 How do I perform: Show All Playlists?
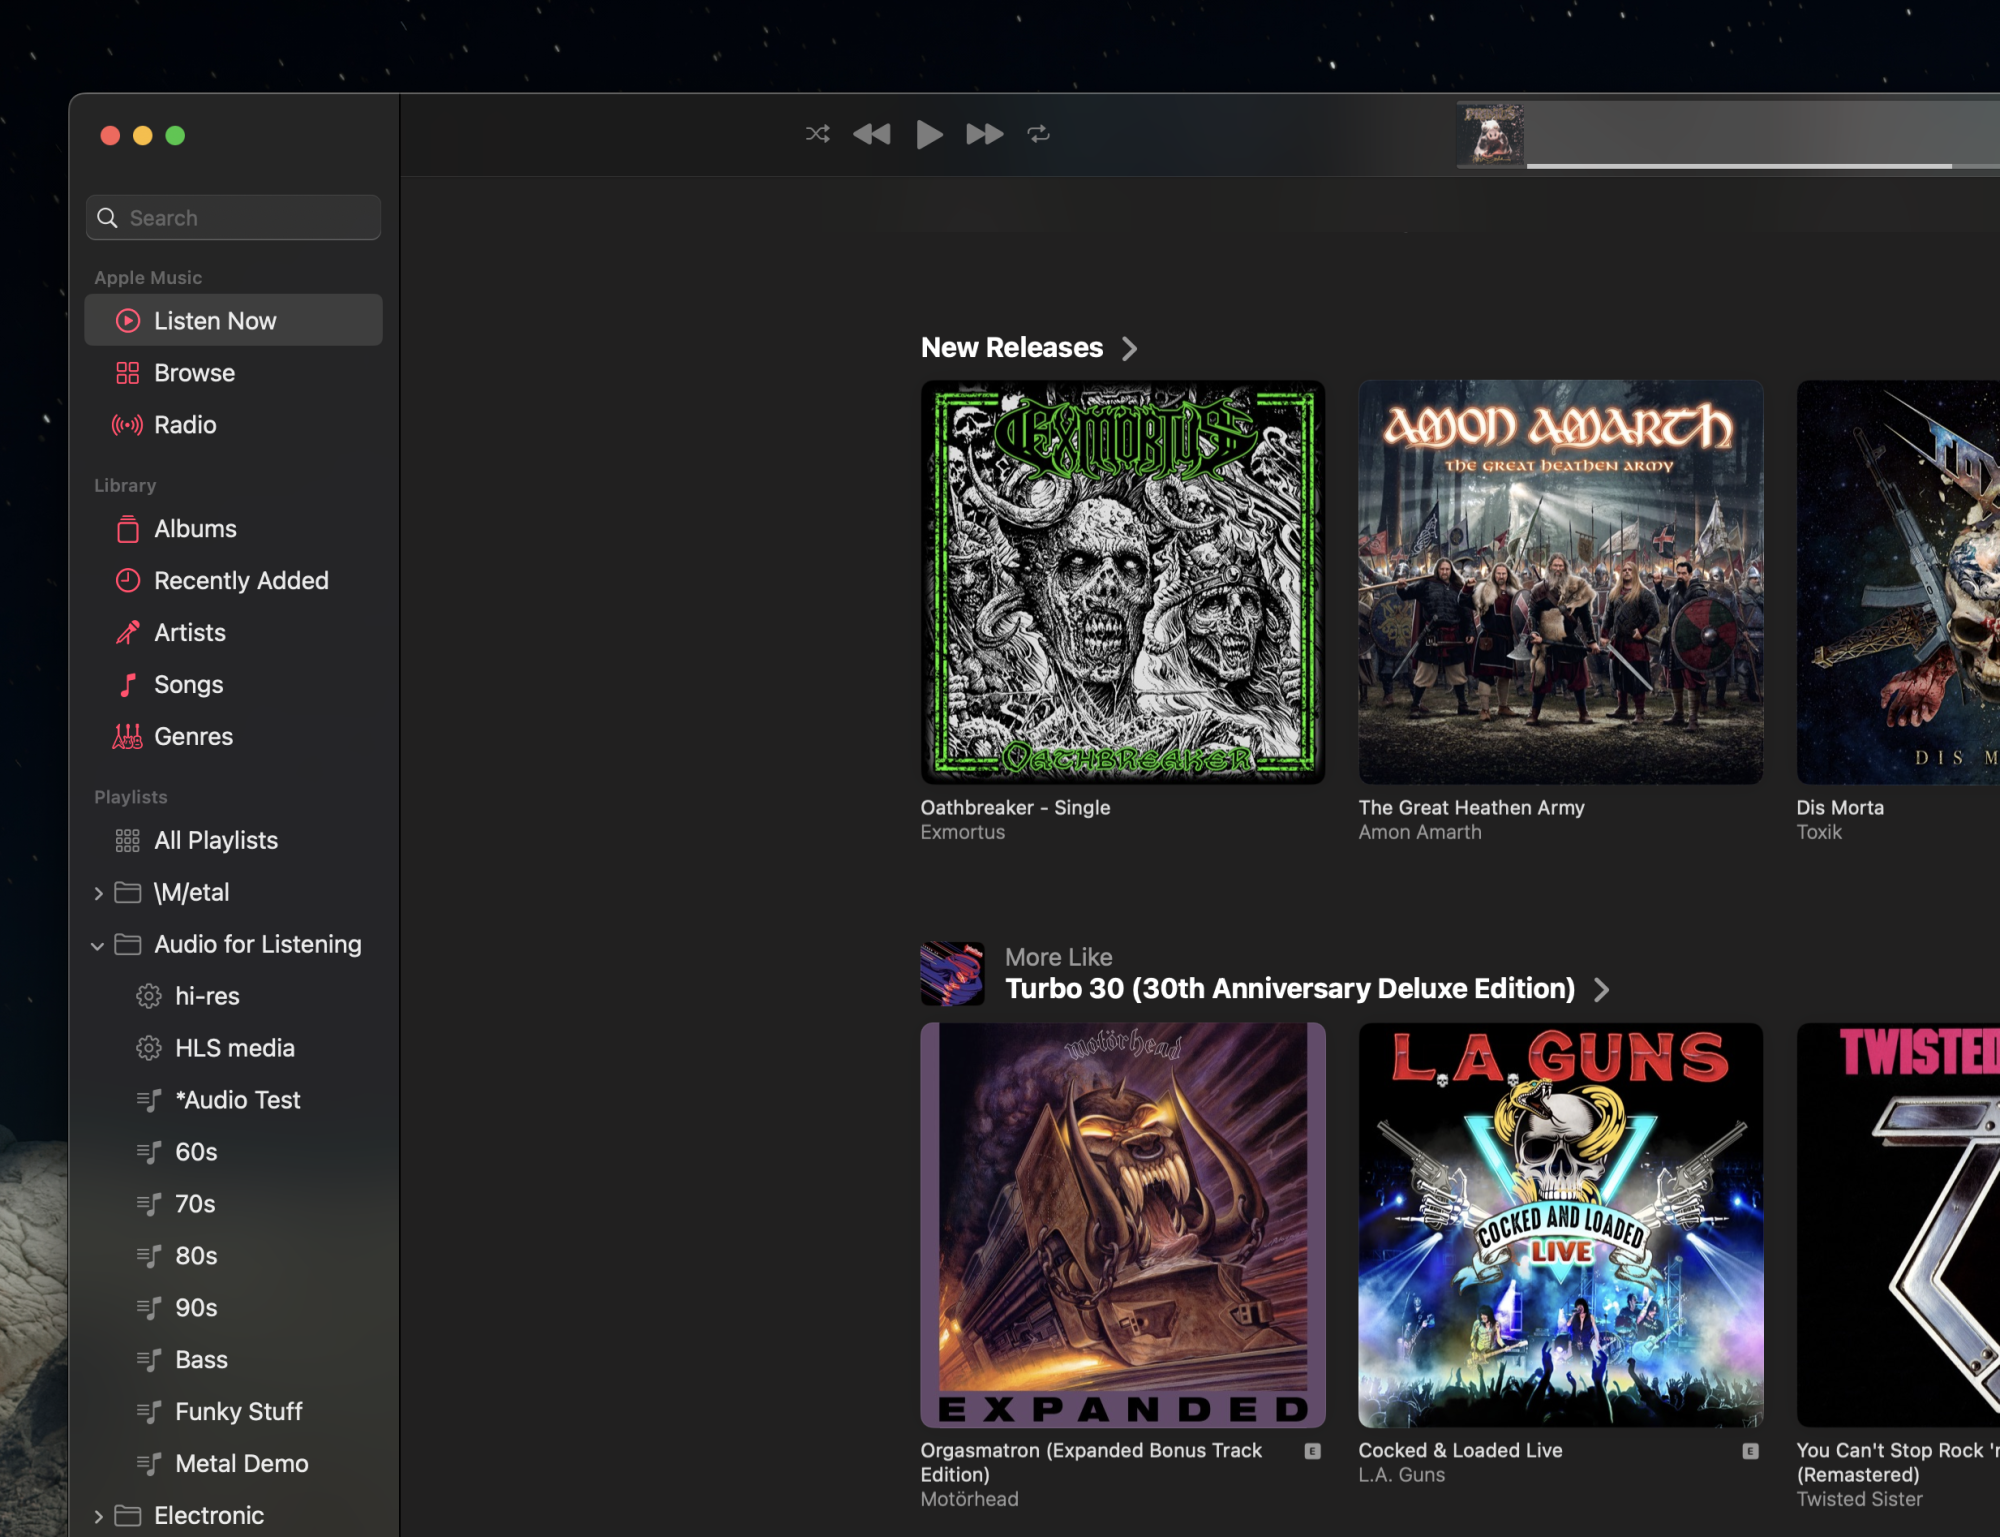(x=234, y=840)
